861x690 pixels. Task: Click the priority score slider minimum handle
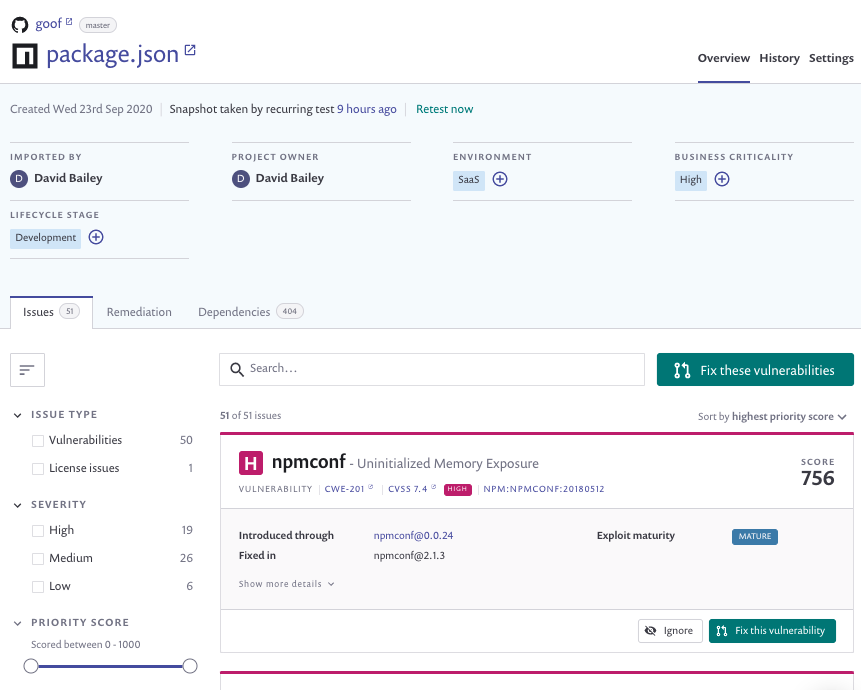pos(31,666)
